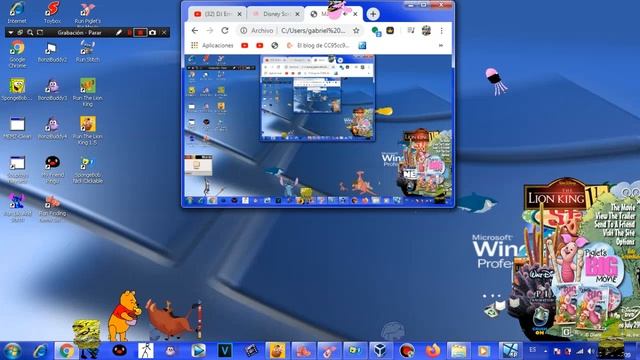The image size is (640, 360).
Task: Click the recorder toolbar camera screenshot icon
Action: point(153,32)
